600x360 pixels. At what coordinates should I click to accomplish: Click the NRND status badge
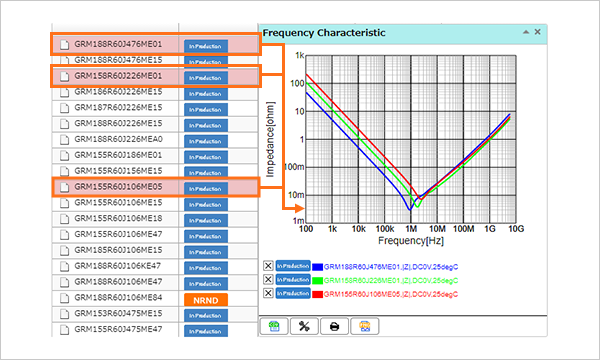pyautogui.click(x=206, y=300)
